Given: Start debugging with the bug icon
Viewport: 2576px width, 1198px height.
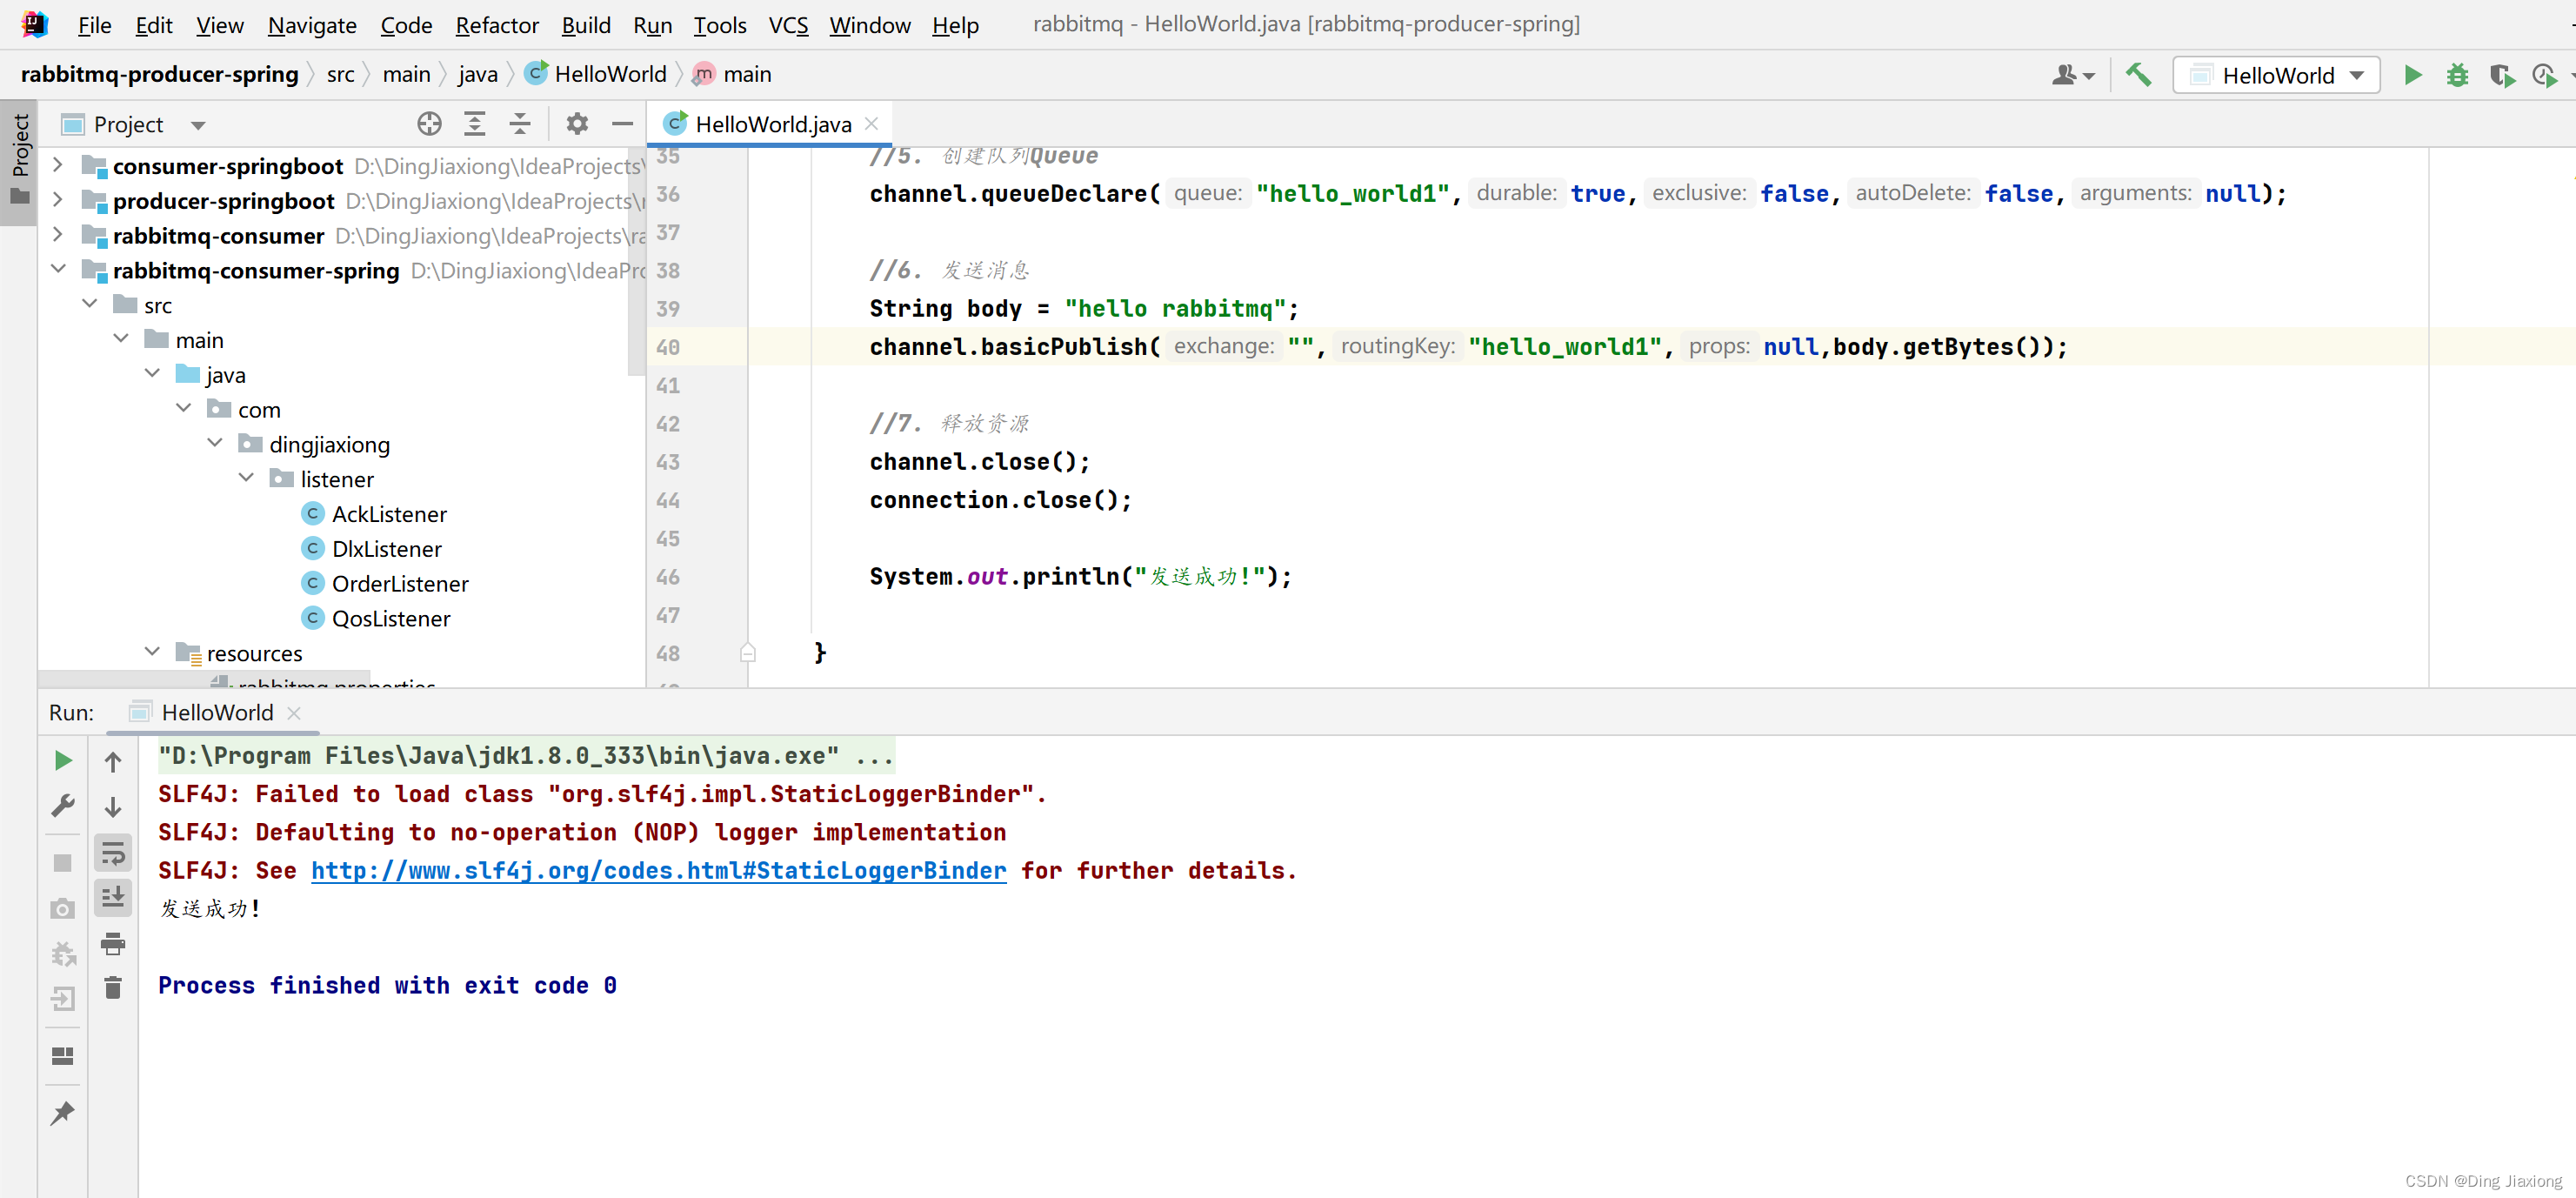Looking at the screenshot, I should coord(2457,75).
